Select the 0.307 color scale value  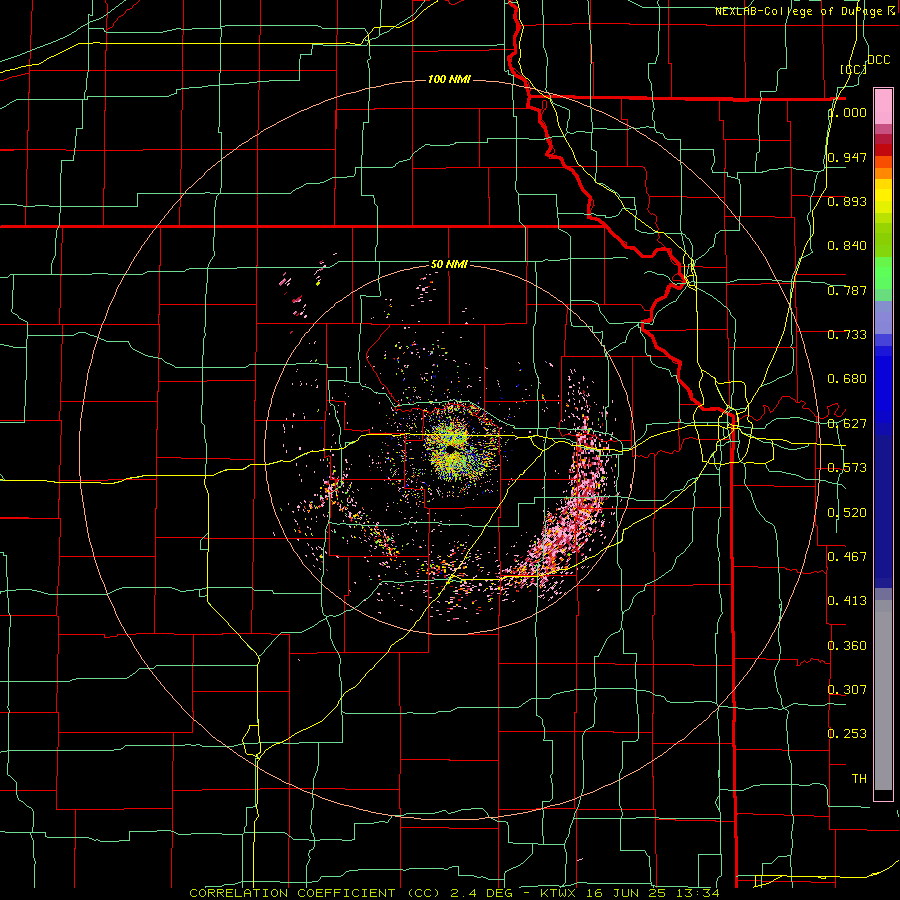[847, 689]
